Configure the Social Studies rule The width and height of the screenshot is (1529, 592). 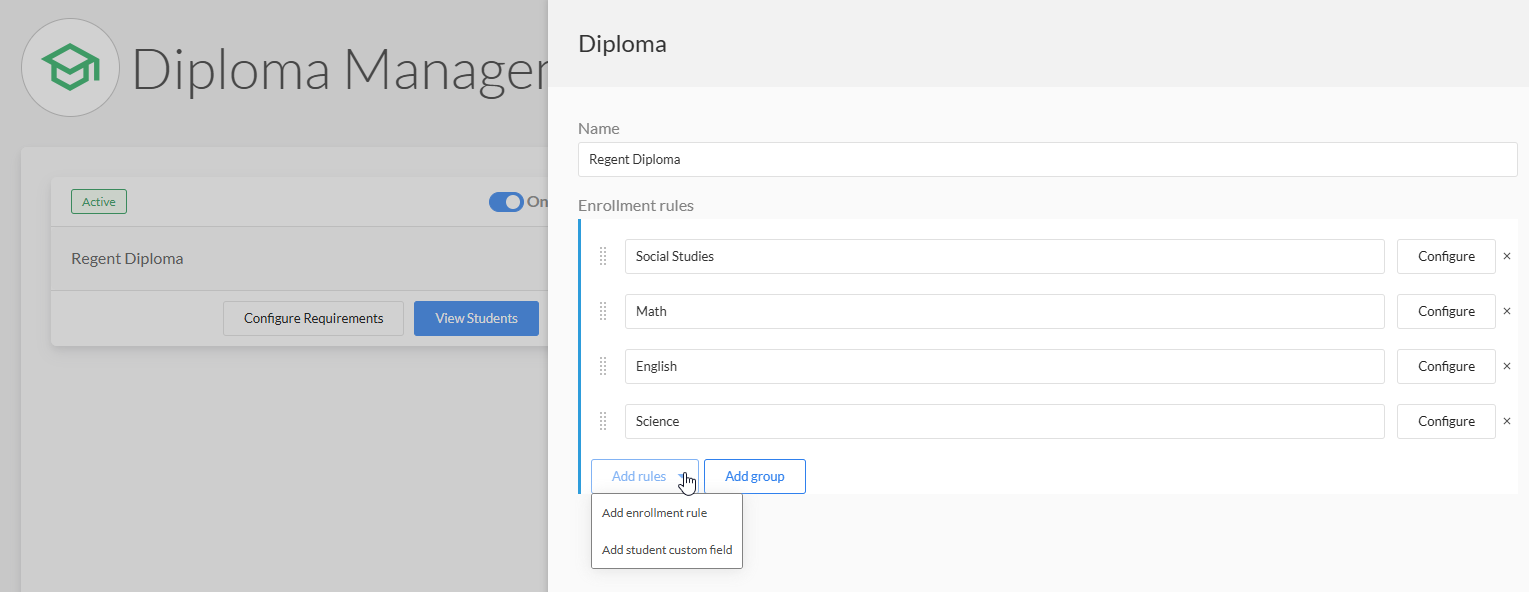coord(1446,256)
